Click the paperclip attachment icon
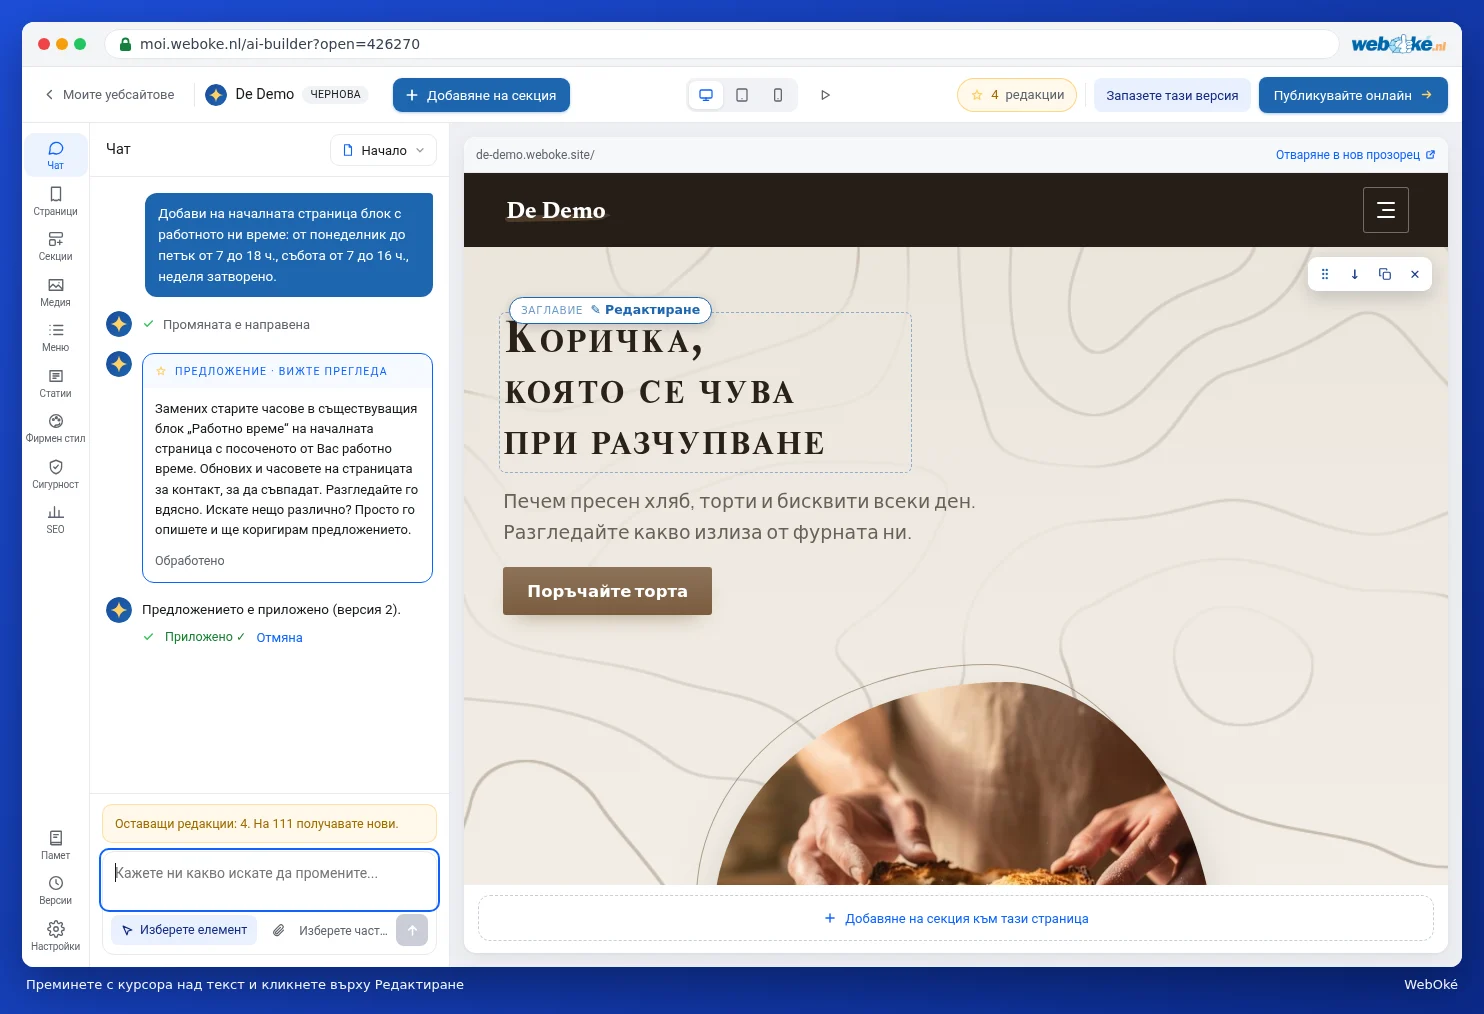 (x=279, y=930)
